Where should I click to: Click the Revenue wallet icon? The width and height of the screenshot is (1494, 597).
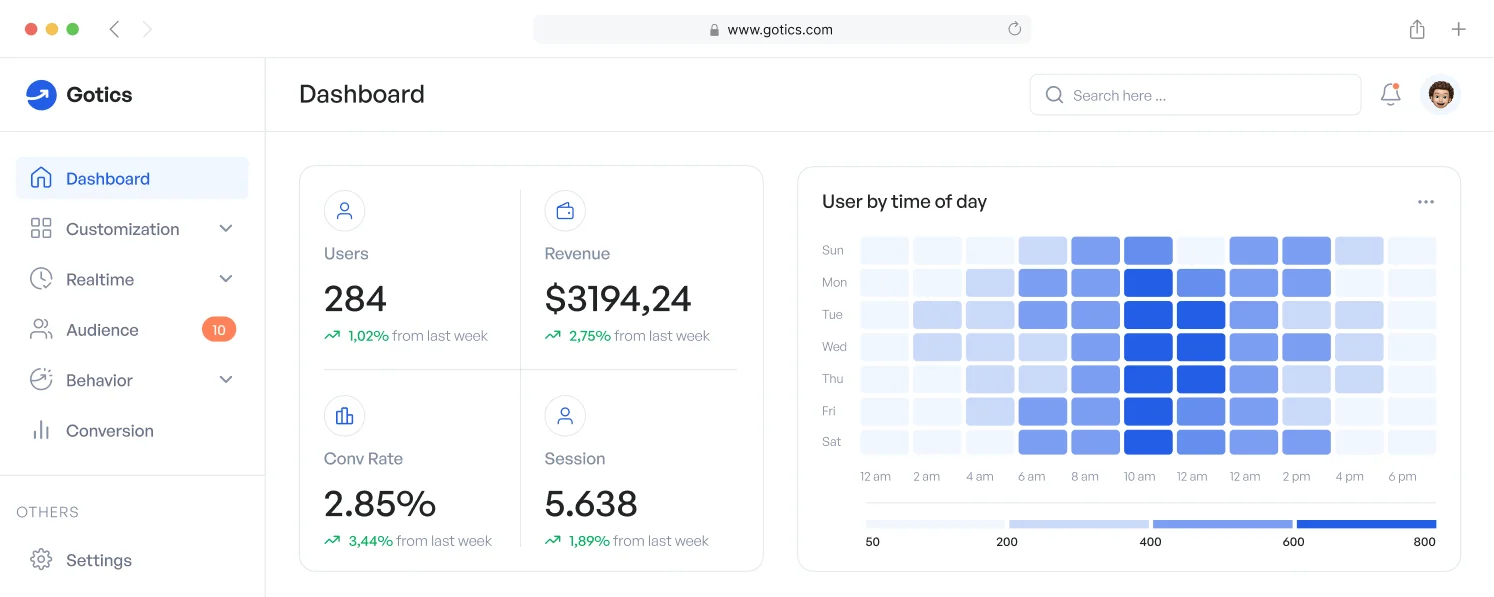(565, 211)
